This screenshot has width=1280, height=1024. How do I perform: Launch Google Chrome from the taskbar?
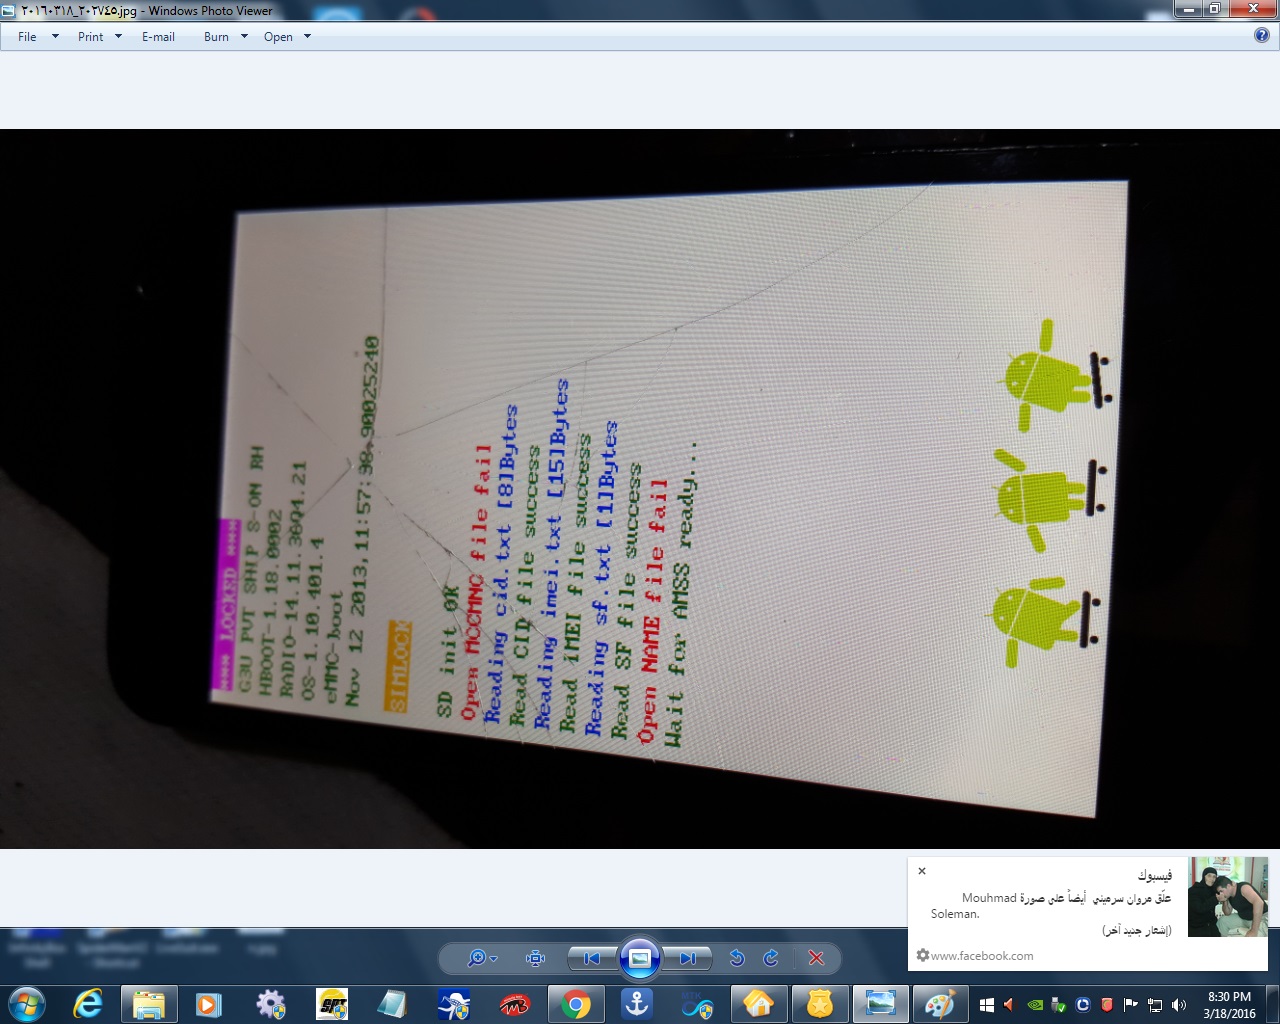point(576,1004)
